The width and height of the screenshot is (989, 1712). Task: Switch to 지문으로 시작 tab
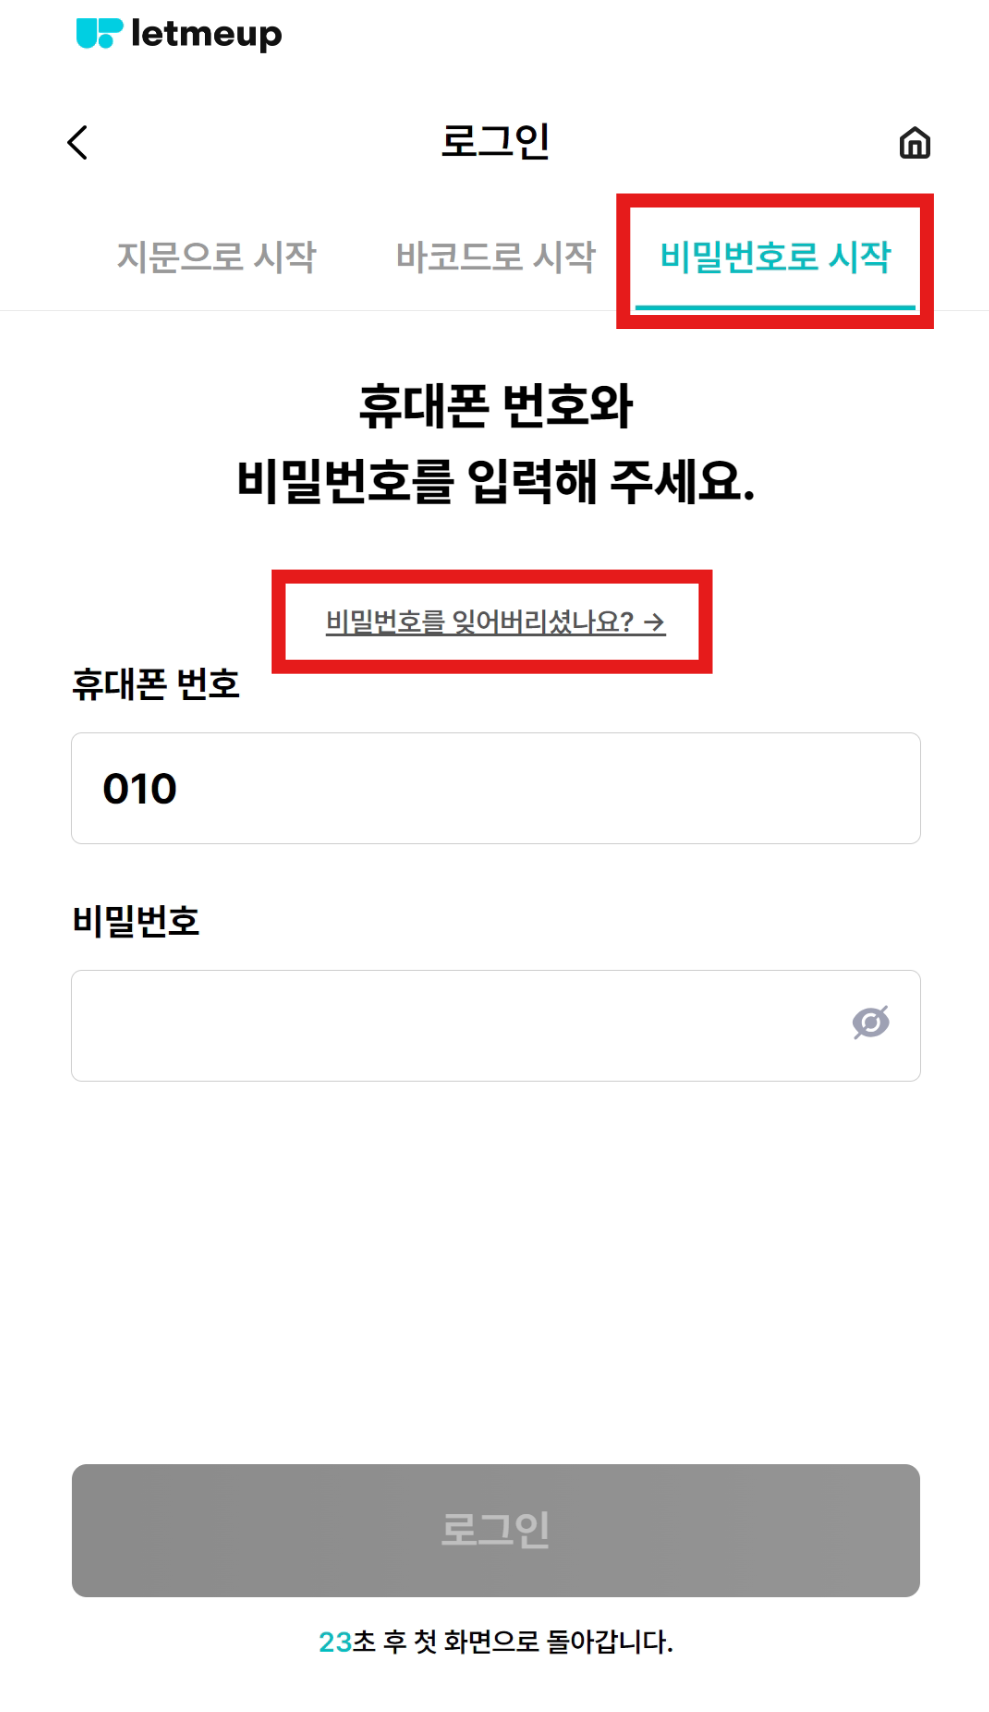pos(216,257)
